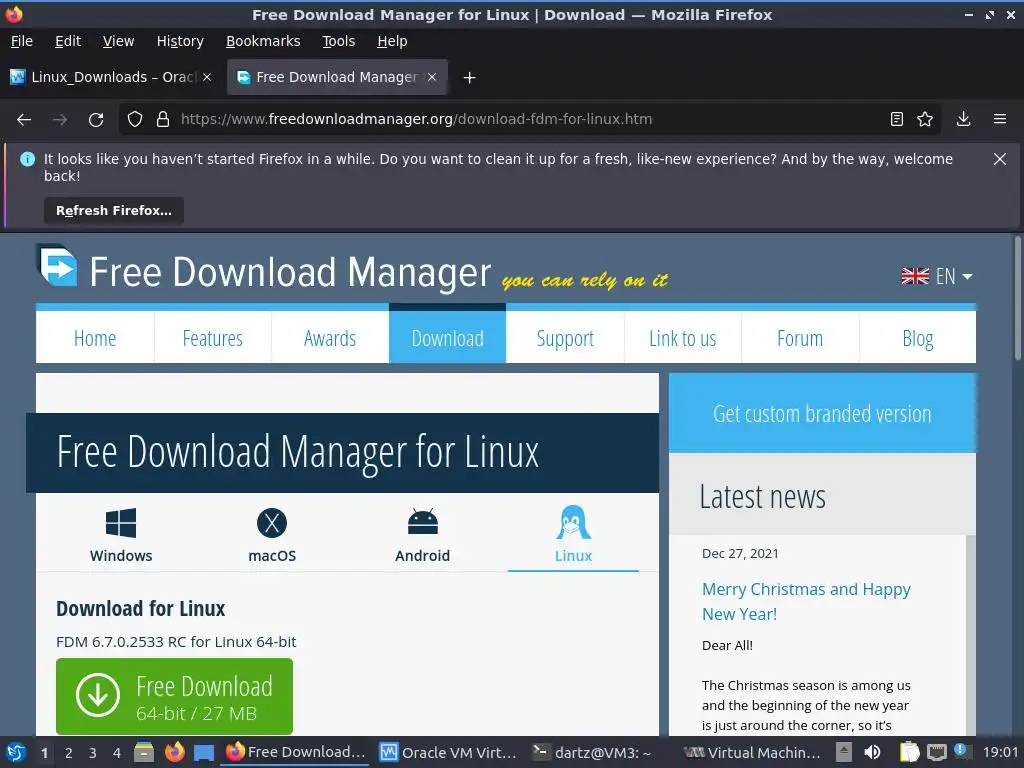Click Get custom branded version banner
1024x768 pixels.
click(822, 413)
